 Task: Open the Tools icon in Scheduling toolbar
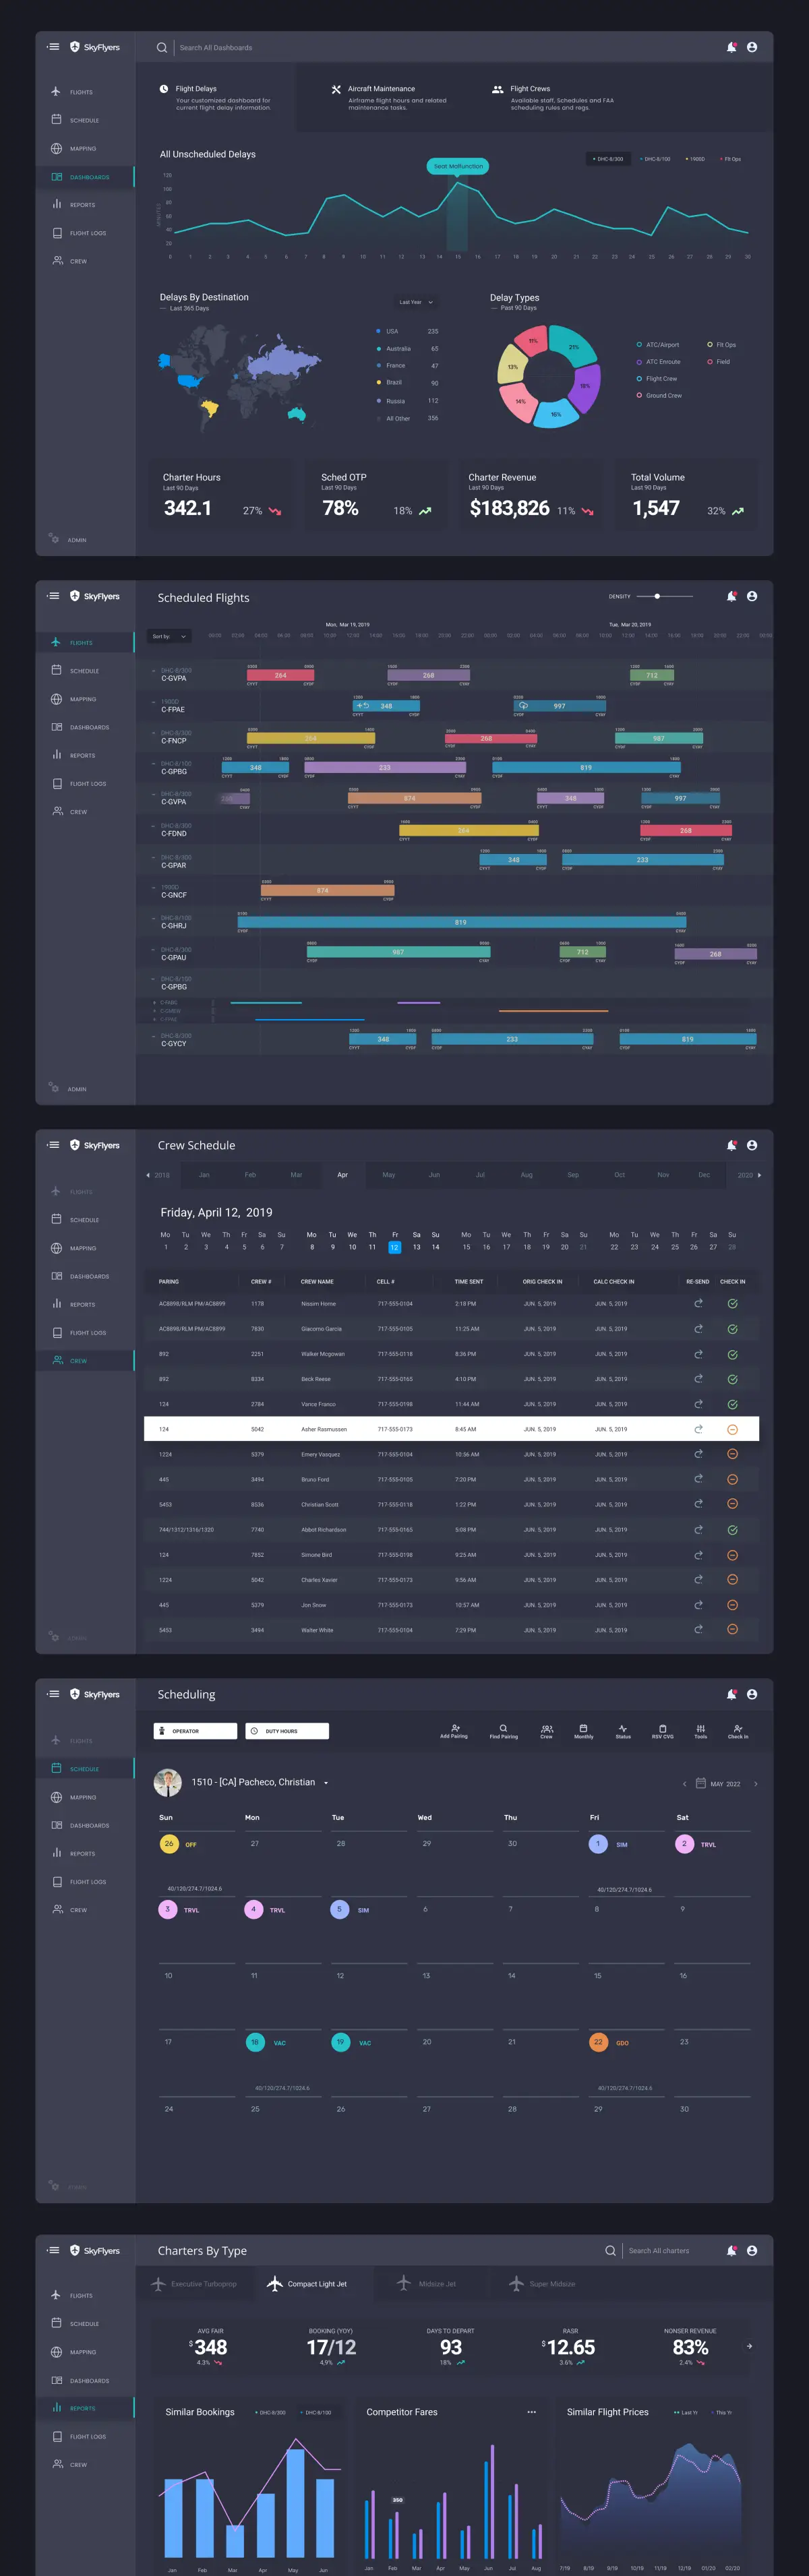pyautogui.click(x=700, y=1728)
